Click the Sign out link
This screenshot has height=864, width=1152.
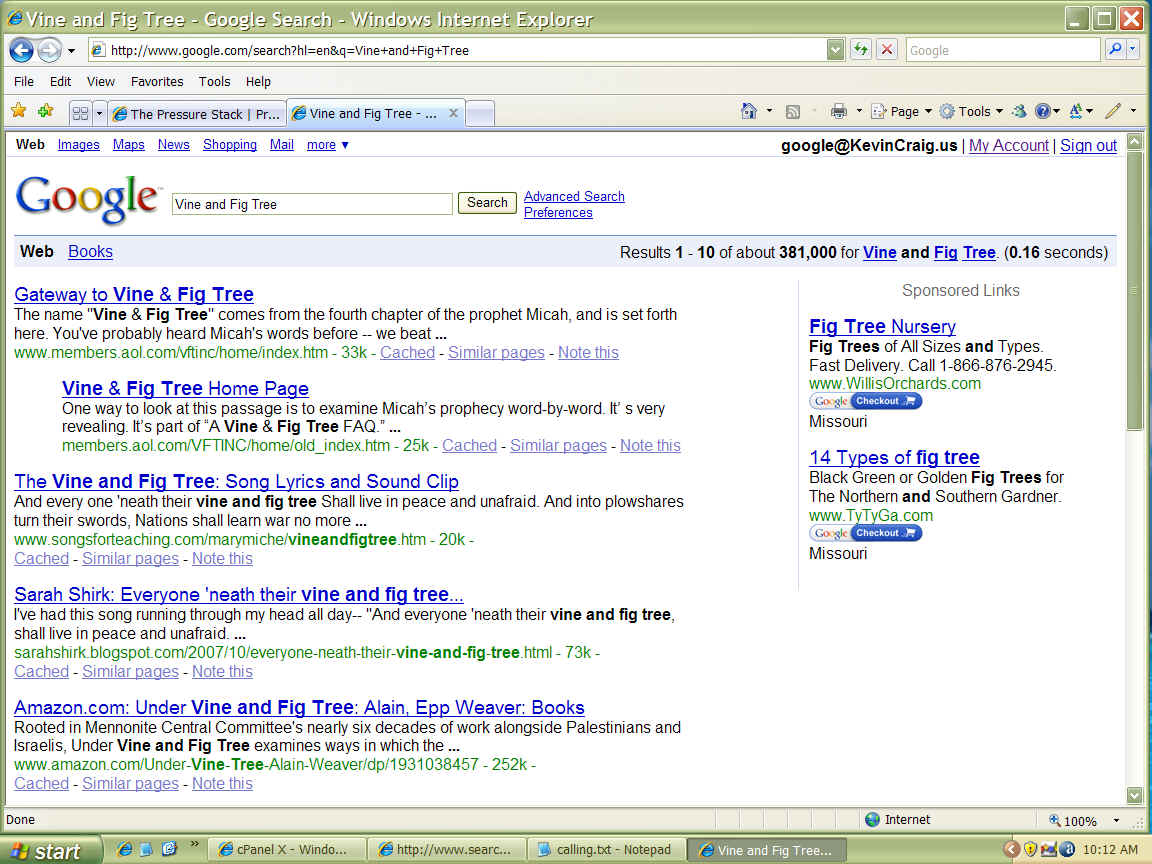coord(1088,145)
